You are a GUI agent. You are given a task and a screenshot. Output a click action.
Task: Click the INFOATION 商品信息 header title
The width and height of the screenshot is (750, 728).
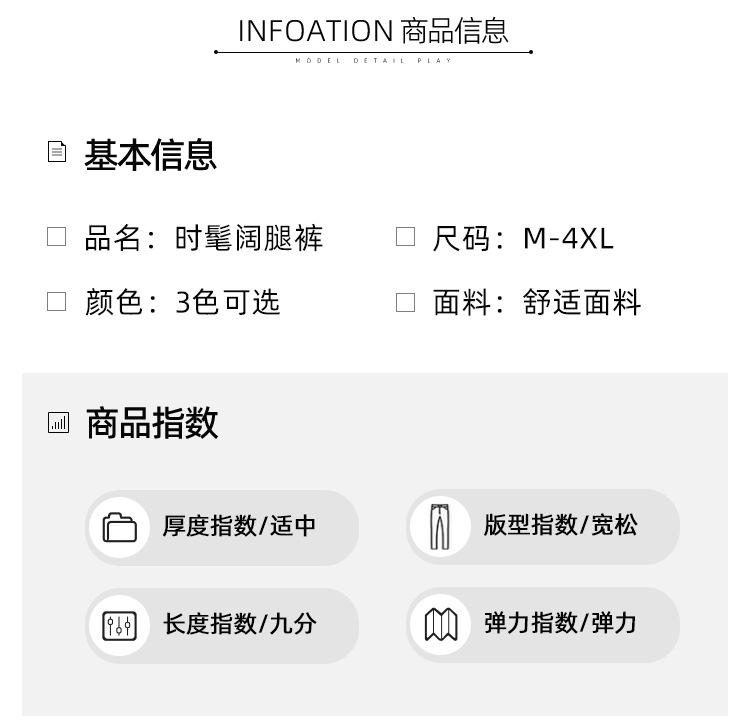(x=373, y=31)
